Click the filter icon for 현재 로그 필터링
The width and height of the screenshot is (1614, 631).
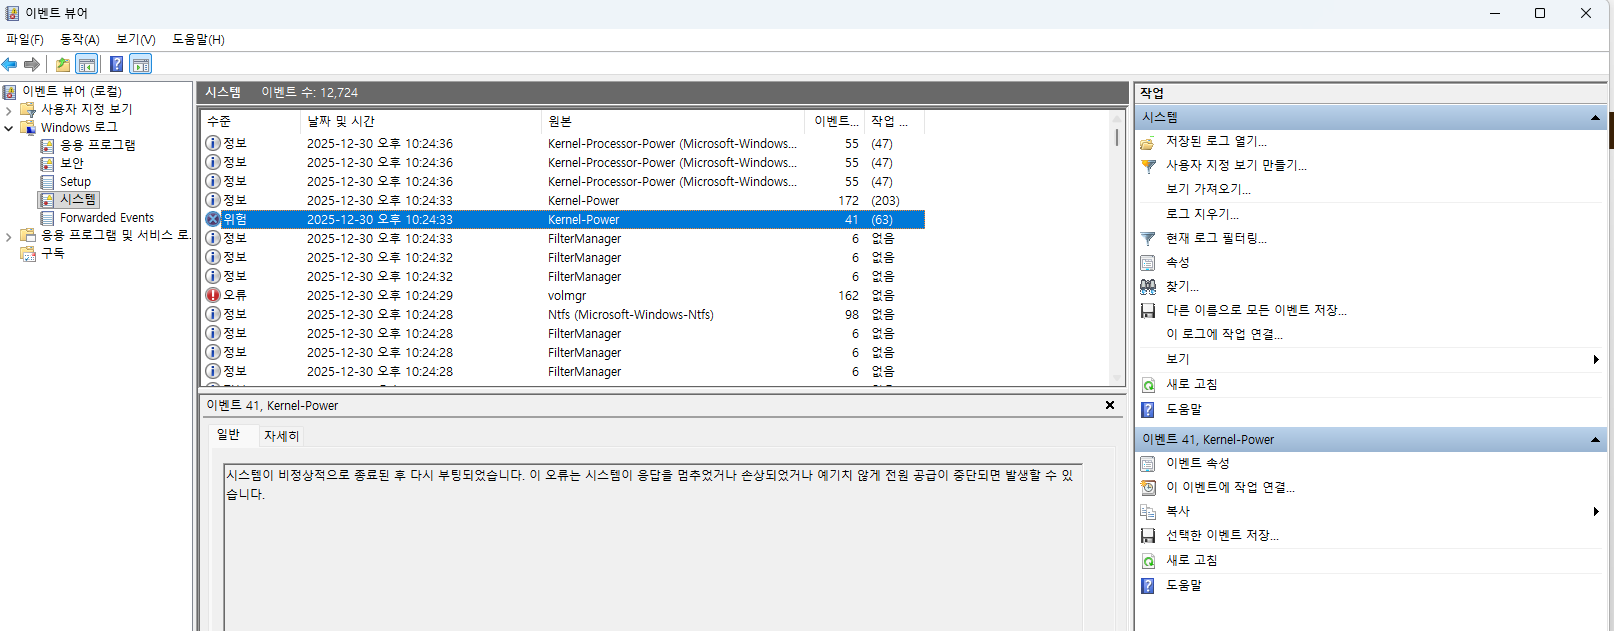[1148, 239]
